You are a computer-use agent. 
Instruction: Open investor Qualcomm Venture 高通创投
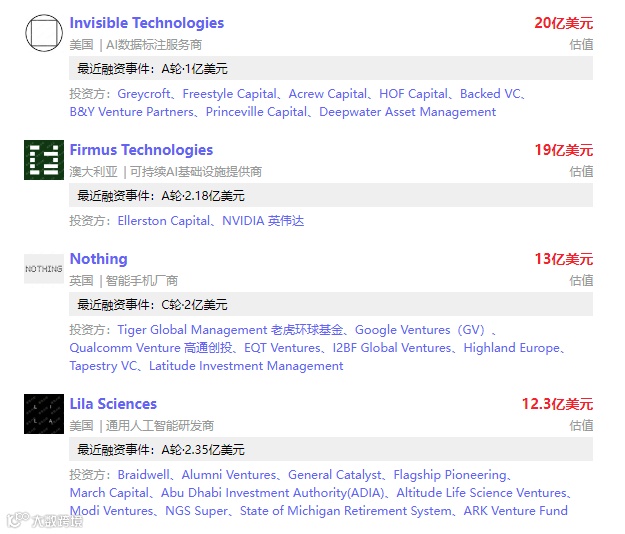point(151,348)
